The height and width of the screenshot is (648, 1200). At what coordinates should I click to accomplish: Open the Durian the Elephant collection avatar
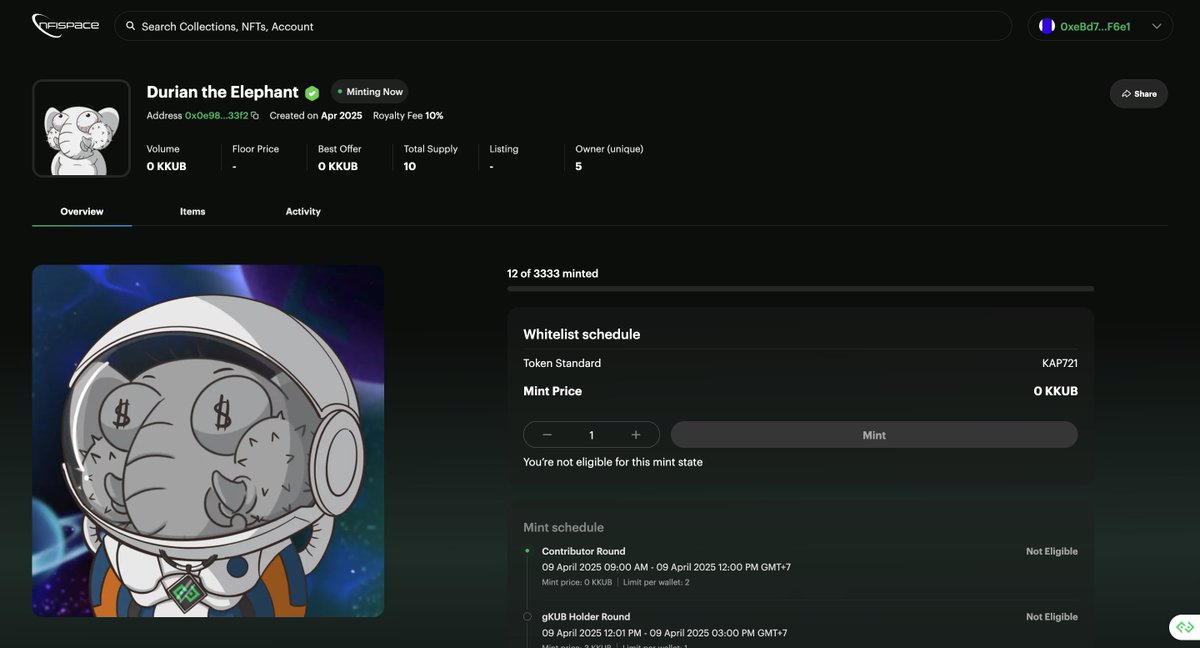(x=81, y=128)
